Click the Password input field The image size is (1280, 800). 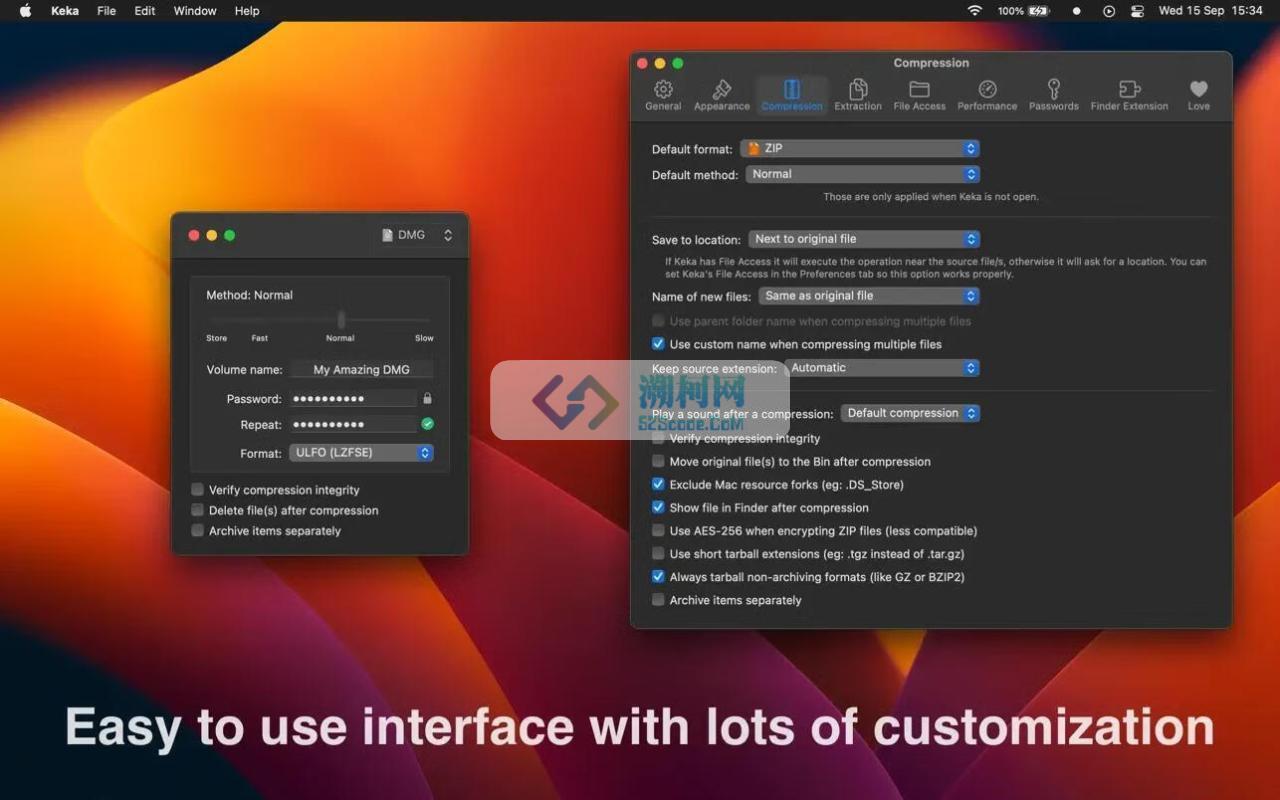[x=353, y=399]
